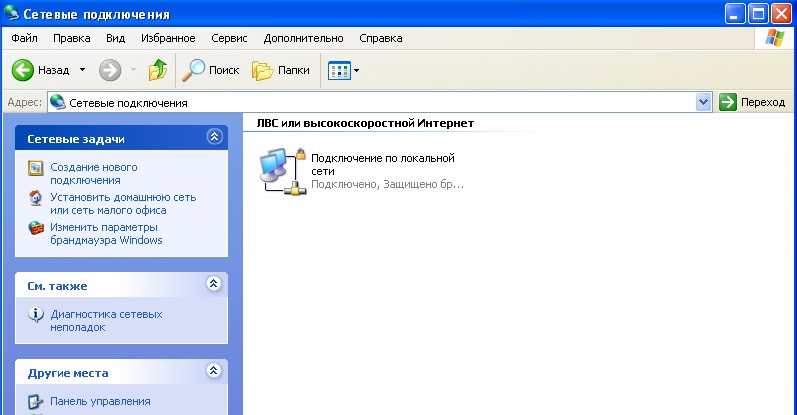Click the home network setup icon
The height and width of the screenshot is (415, 797).
pyautogui.click(x=36, y=198)
